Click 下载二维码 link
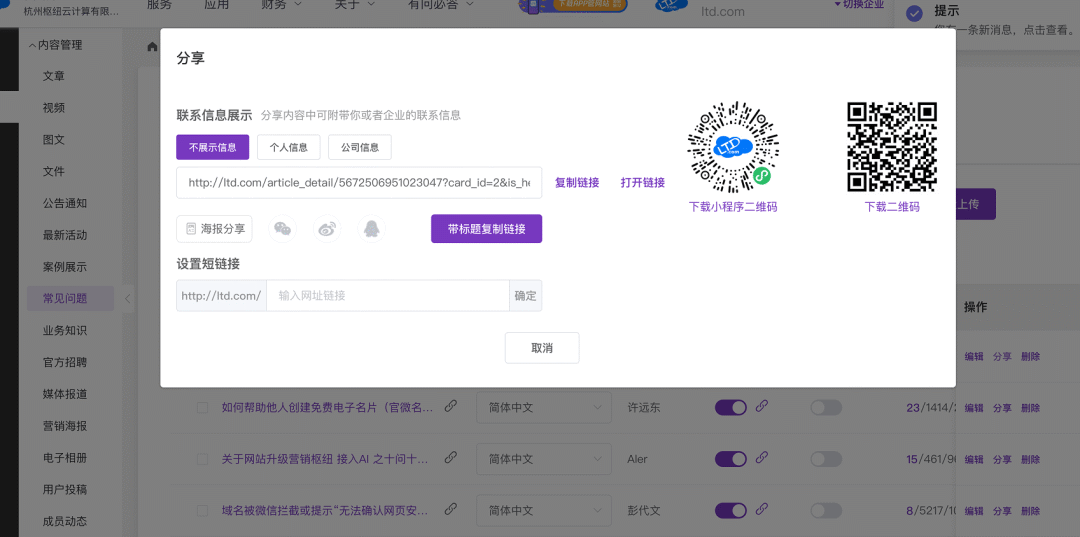Viewport: 1080px width, 537px height. [x=892, y=207]
